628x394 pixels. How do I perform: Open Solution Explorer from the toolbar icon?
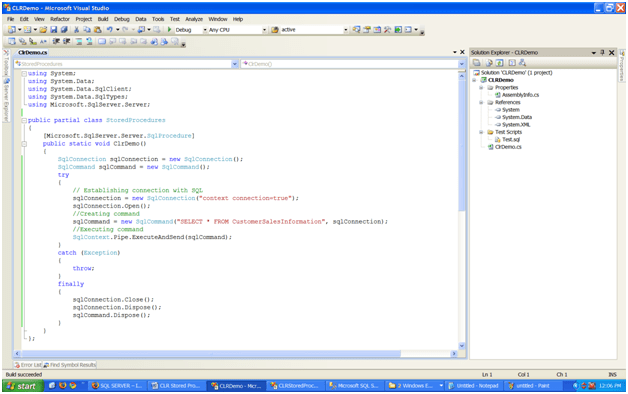356,30
